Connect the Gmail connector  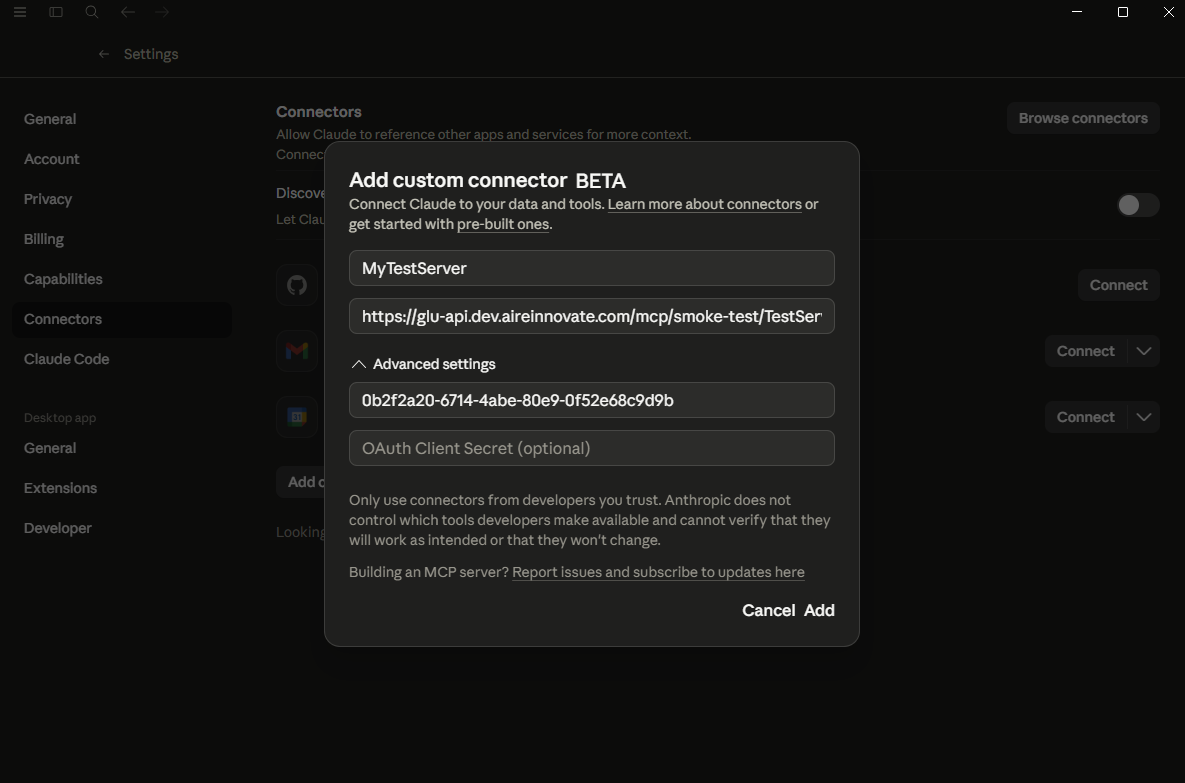(x=1085, y=351)
